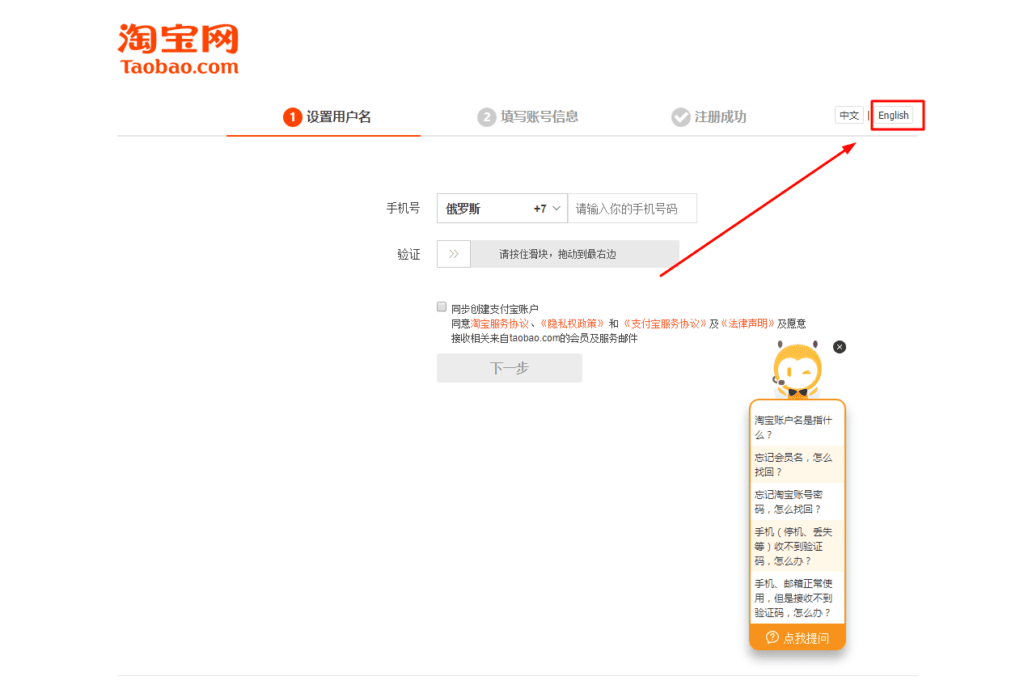Screen dimensions: 1024x681
Task: Close the assistant mascot popup
Action: 839,346
